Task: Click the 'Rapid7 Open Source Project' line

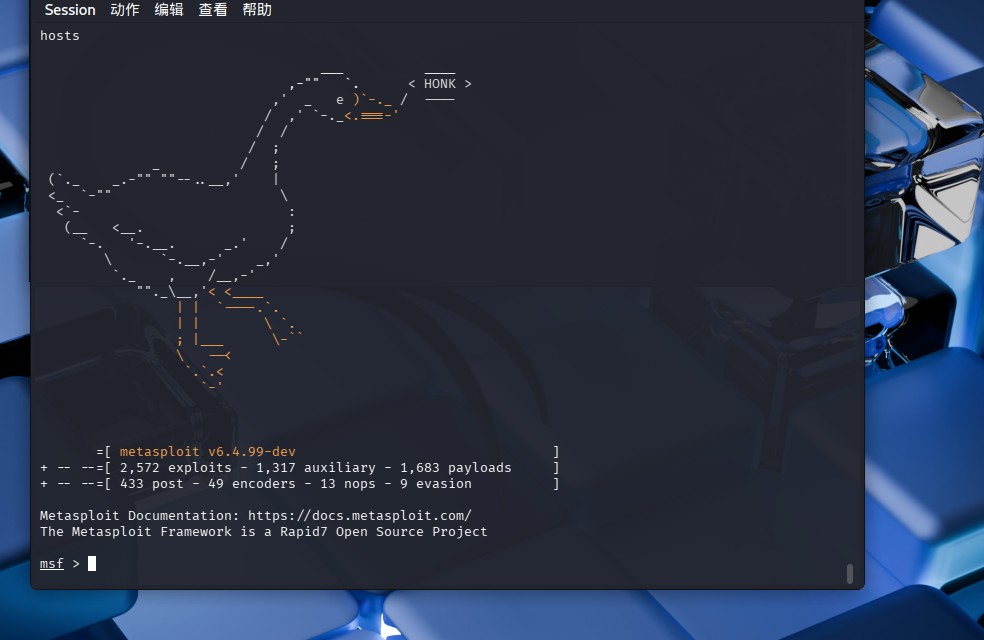Action: [x=264, y=531]
